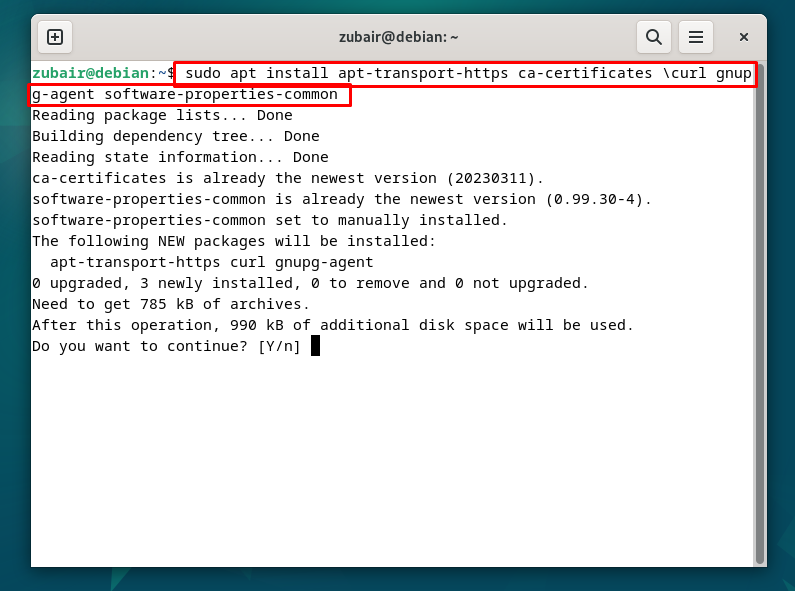
Task: Click the 'apt-transport-https curl gnupg-agent' package list
Action: 211,263
